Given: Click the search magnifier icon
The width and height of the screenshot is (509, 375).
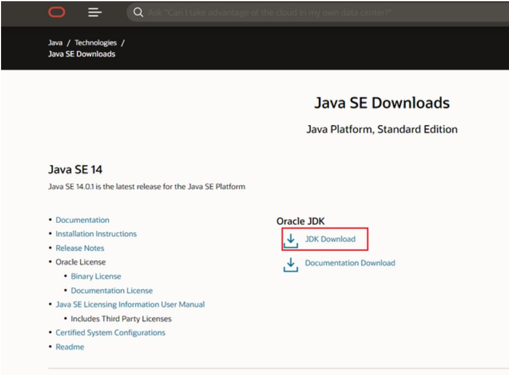Looking at the screenshot, I should 138,12.
